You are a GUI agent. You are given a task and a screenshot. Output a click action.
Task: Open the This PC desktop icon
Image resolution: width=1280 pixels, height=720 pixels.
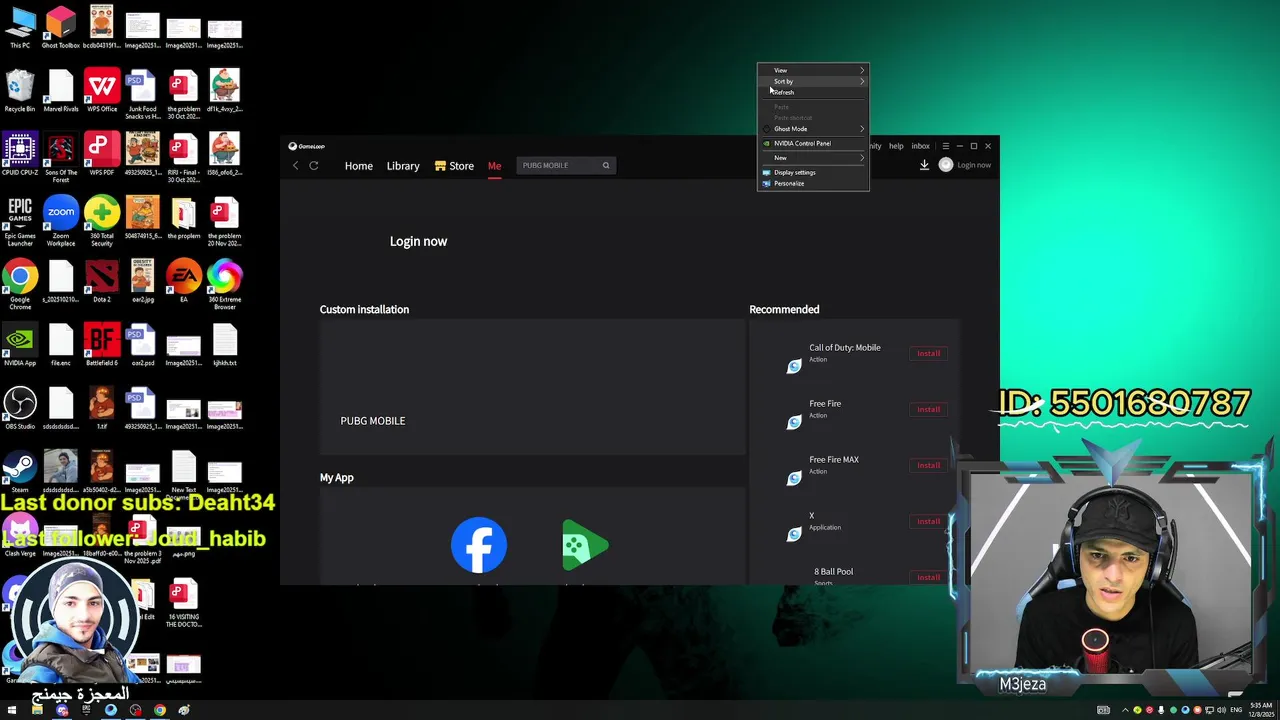point(20,27)
